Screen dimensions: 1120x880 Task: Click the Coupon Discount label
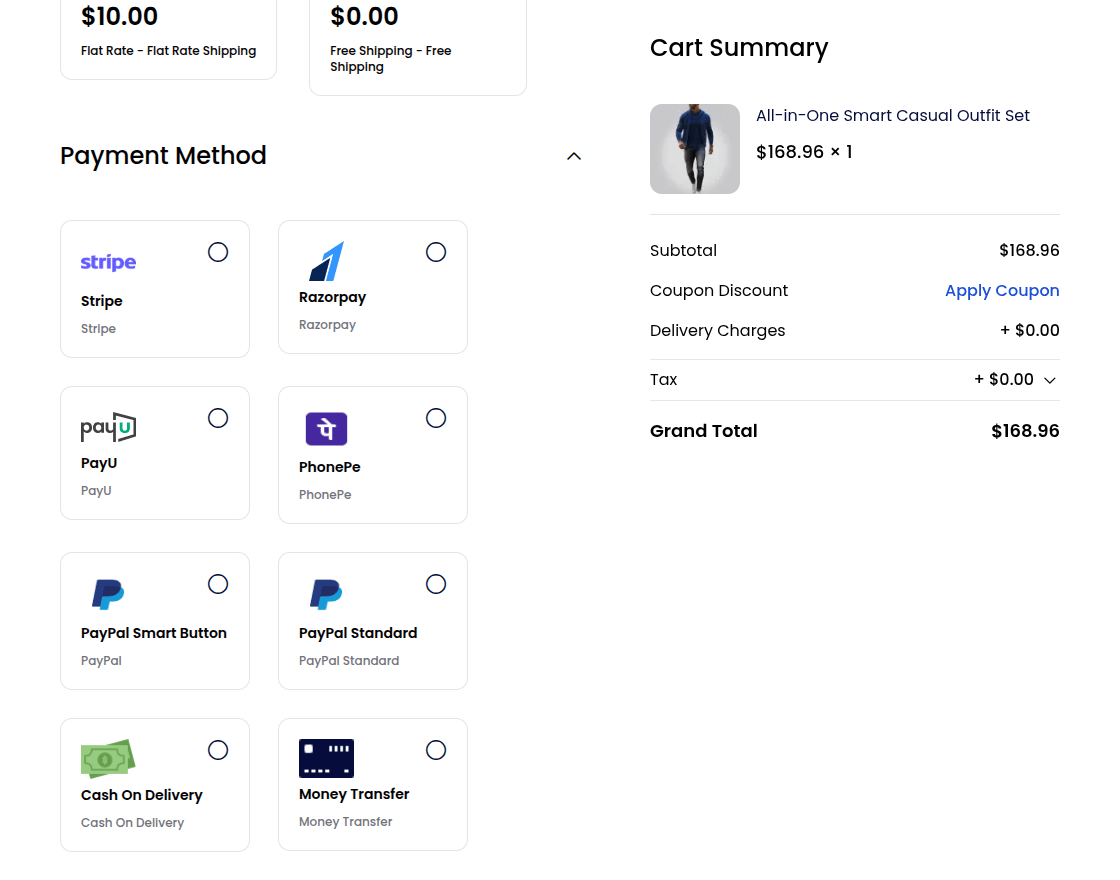(719, 291)
